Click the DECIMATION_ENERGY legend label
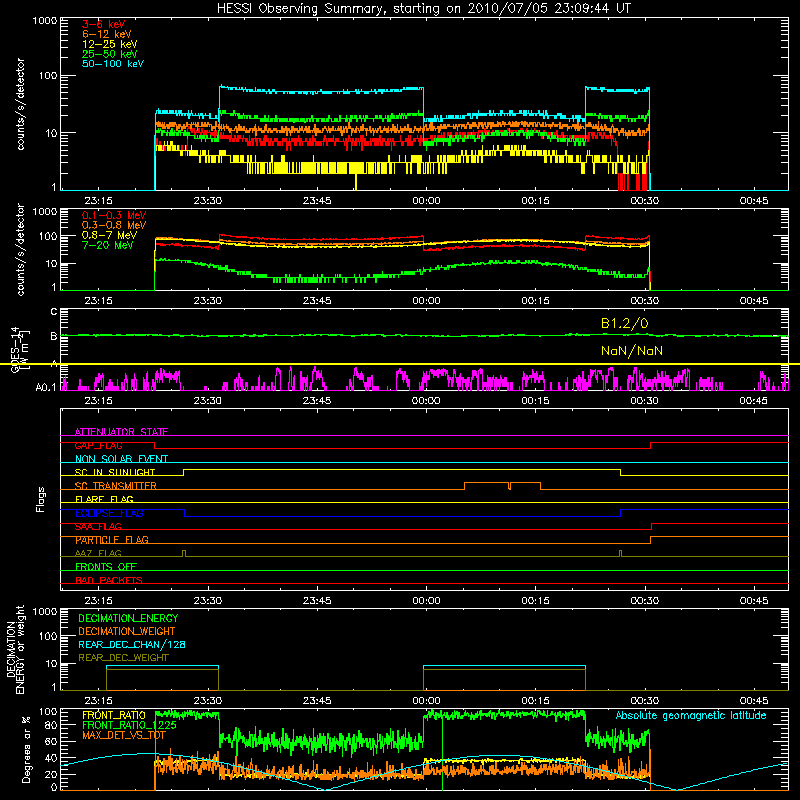This screenshot has width=800, height=800. pos(128,618)
